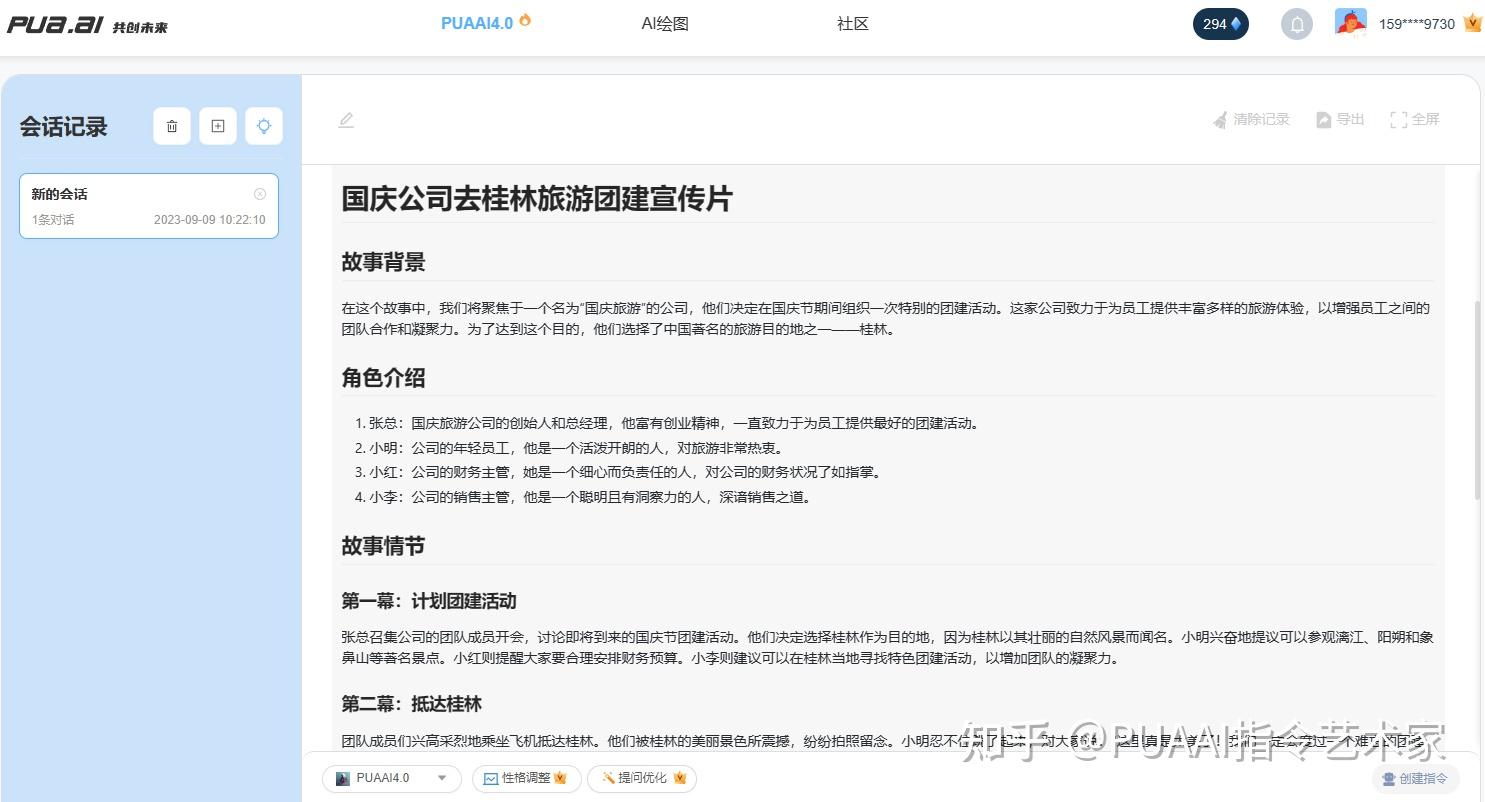This screenshot has width=1485, height=802.
Task: Clear chat history with 清除记录
Action: (x=1251, y=119)
